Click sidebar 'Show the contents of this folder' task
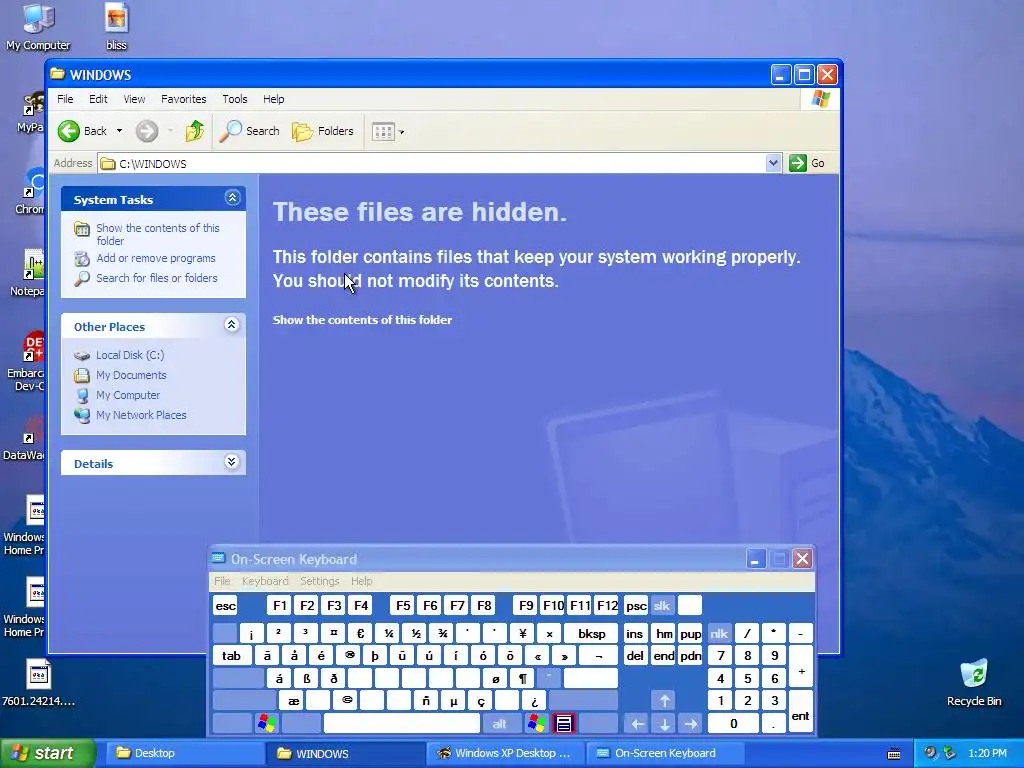The image size is (1024, 768). point(157,234)
